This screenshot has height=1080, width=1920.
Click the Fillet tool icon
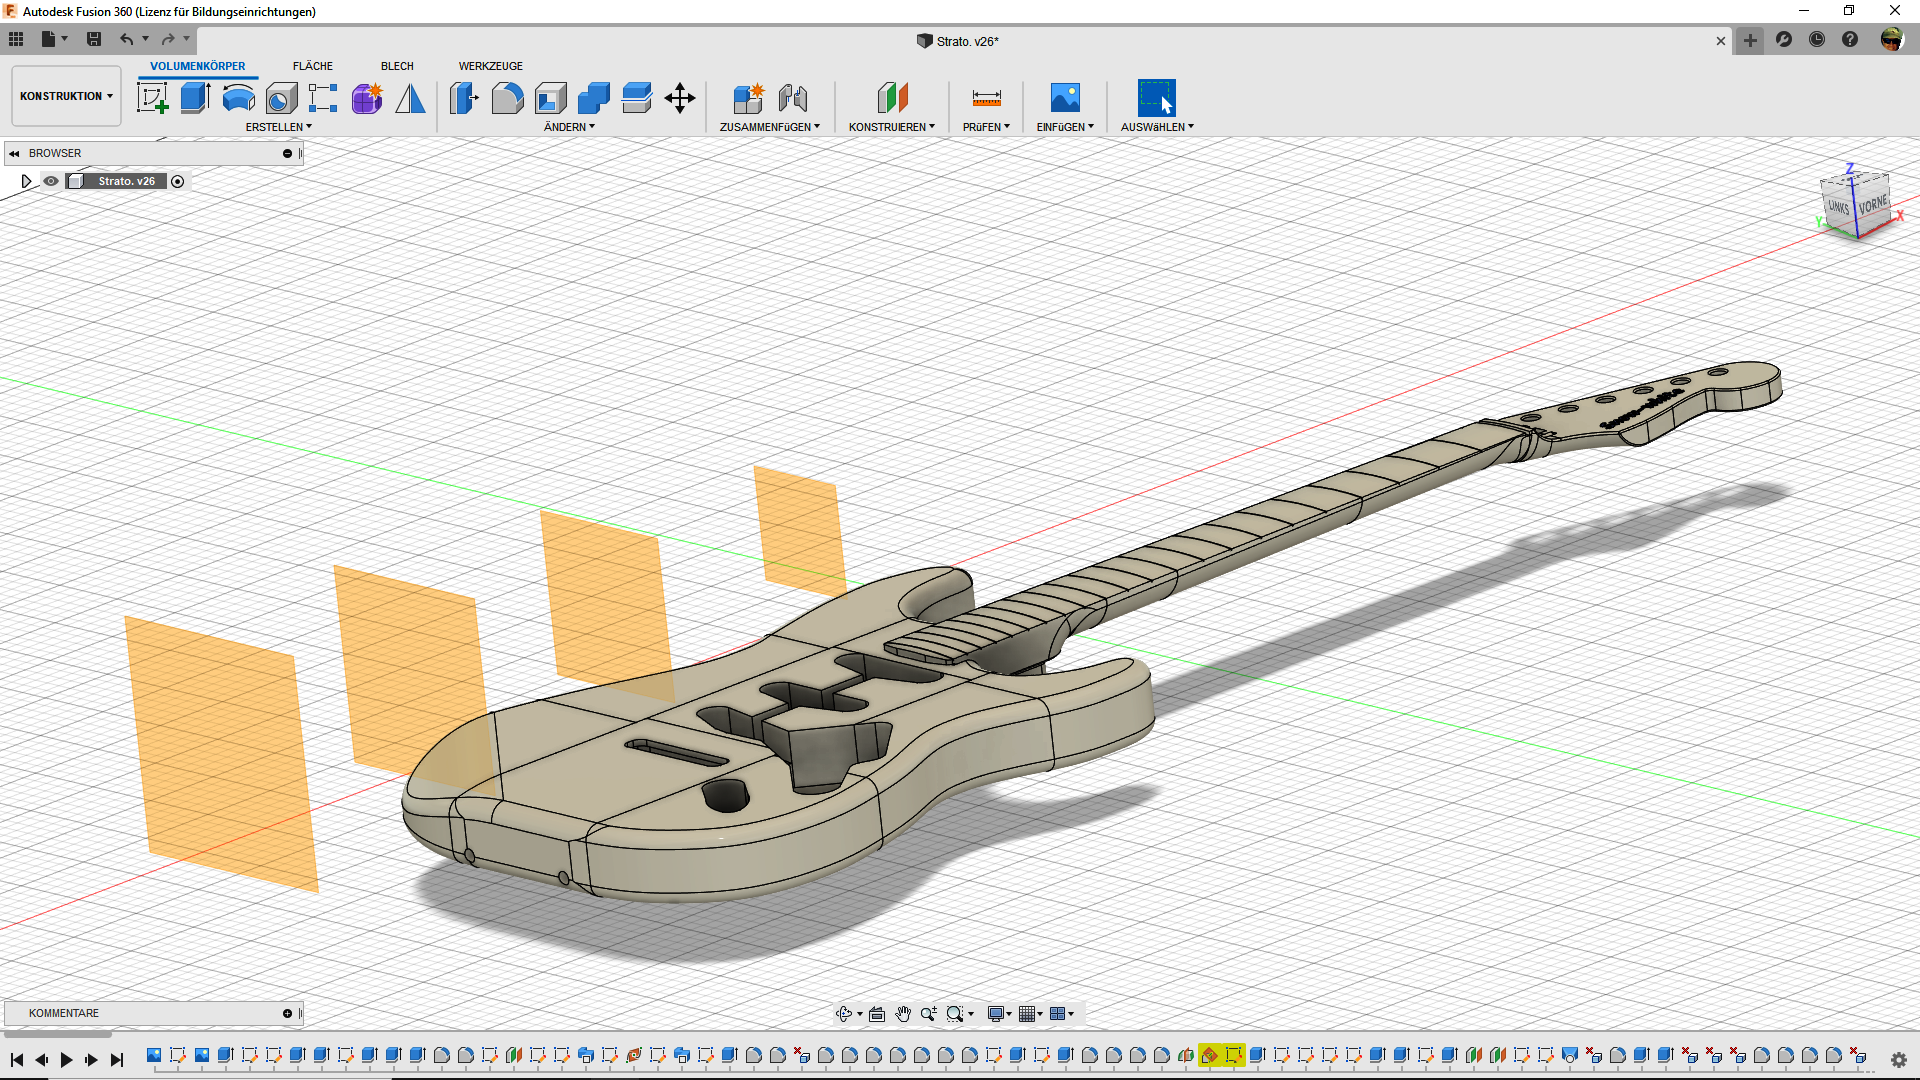tap(507, 98)
